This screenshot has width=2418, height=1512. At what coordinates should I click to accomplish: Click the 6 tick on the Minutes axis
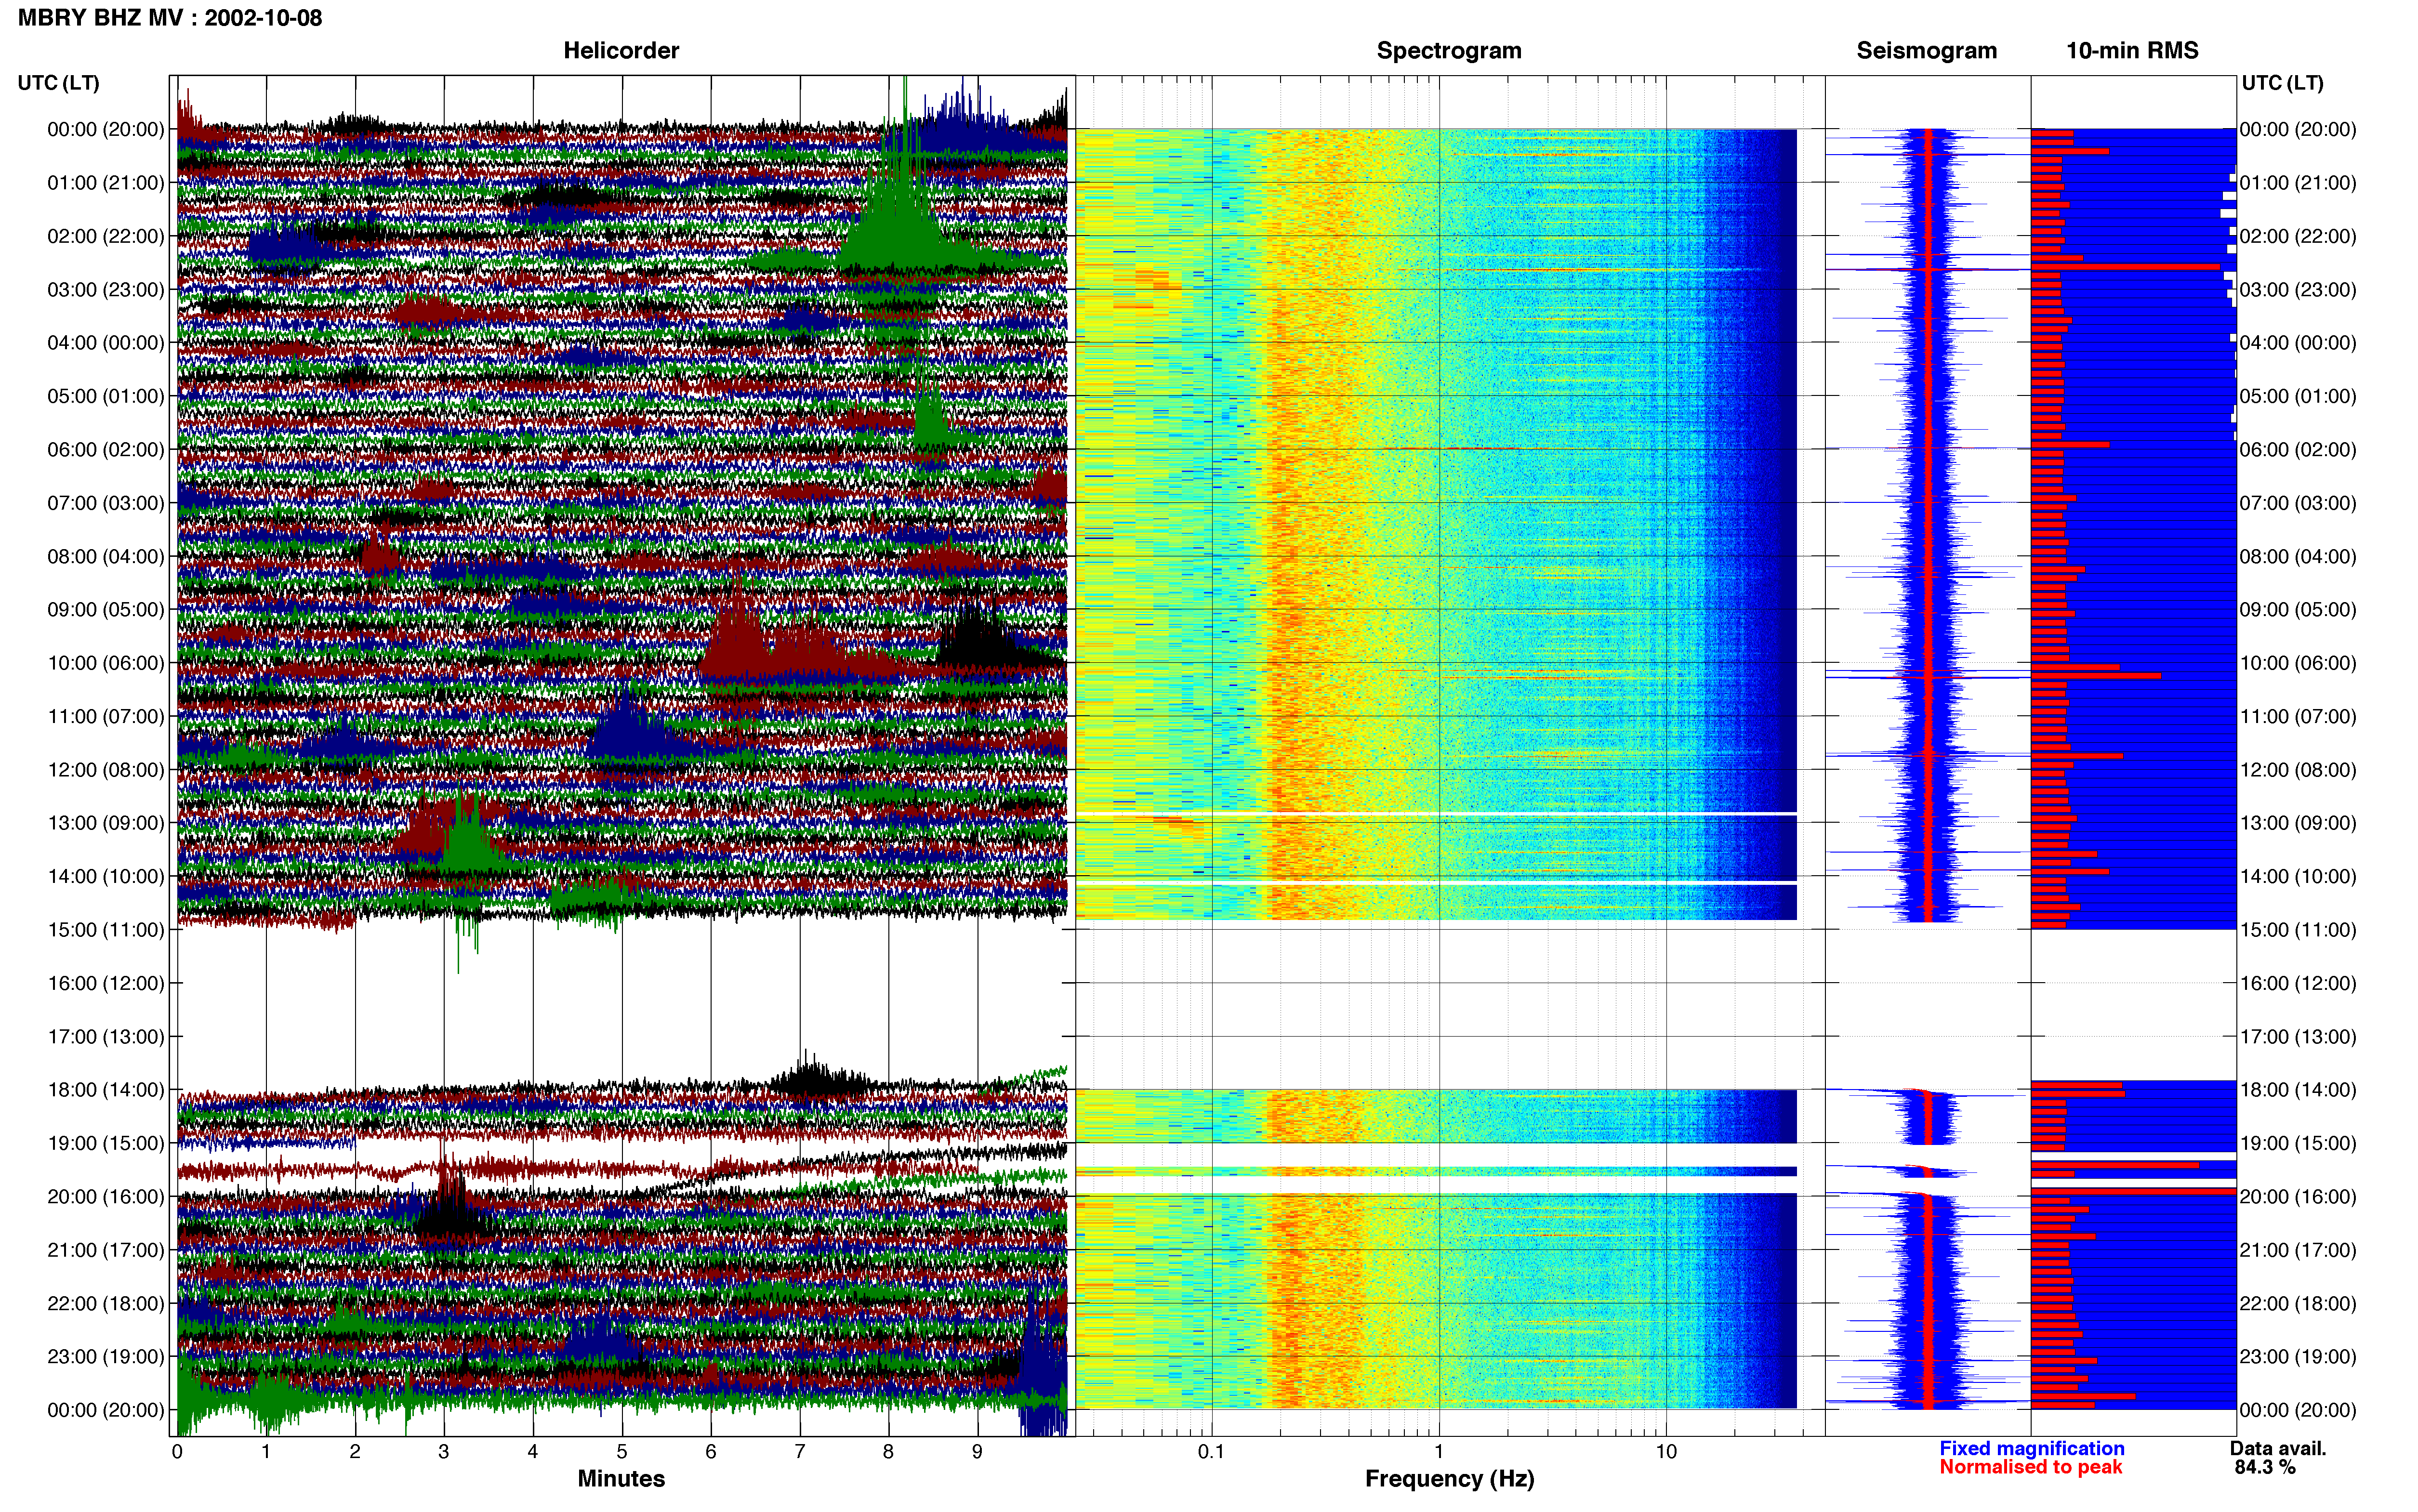(711, 1452)
